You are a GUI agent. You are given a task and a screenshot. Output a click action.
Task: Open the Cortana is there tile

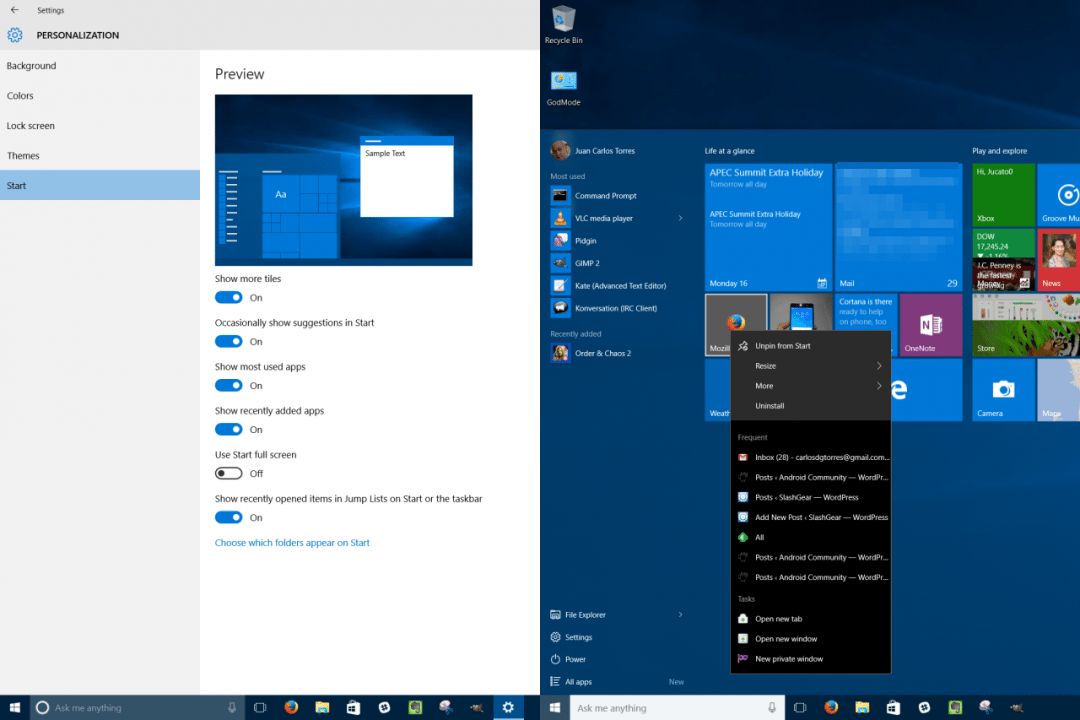tap(865, 312)
